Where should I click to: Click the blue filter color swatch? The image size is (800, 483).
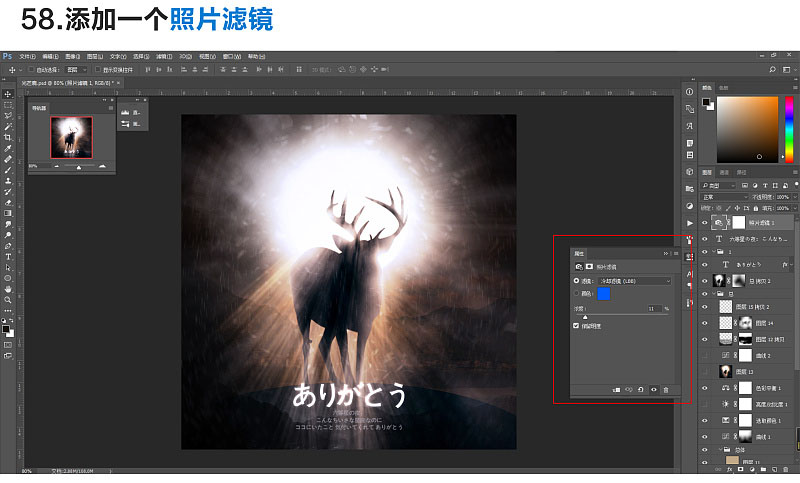[x=604, y=294]
